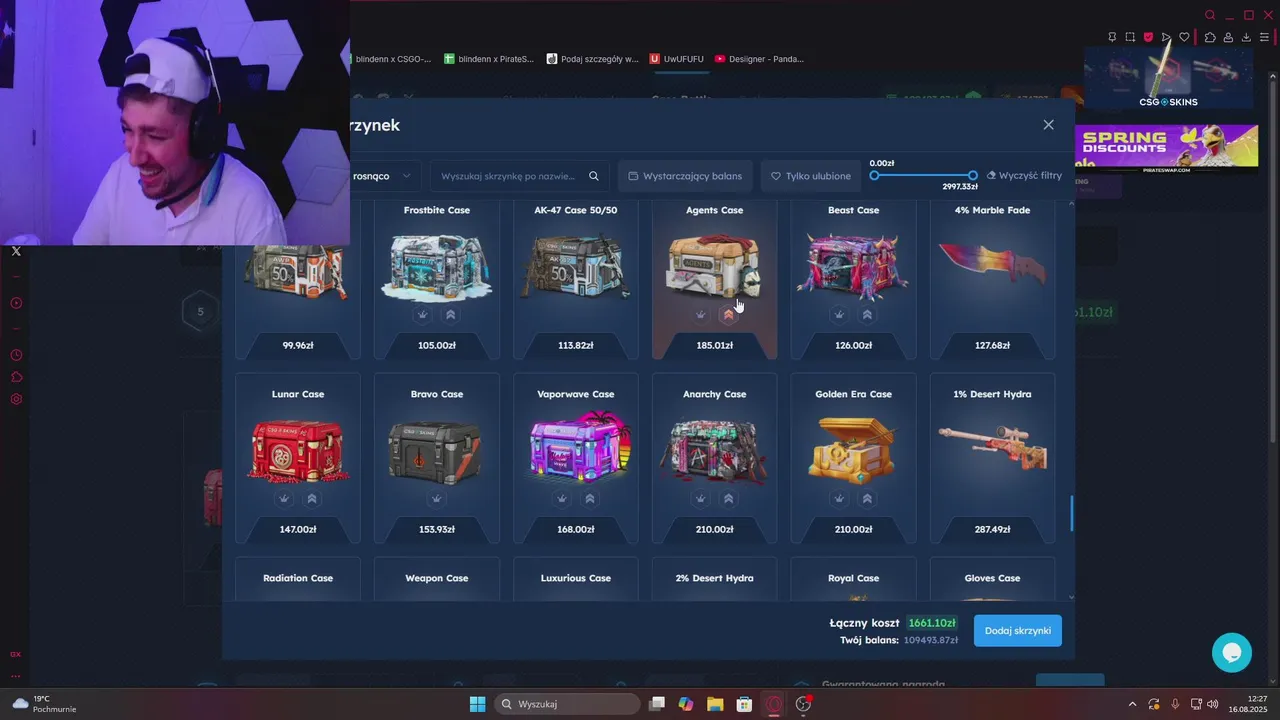
Task: Open File Explorer from the taskbar
Action: [x=715, y=704]
